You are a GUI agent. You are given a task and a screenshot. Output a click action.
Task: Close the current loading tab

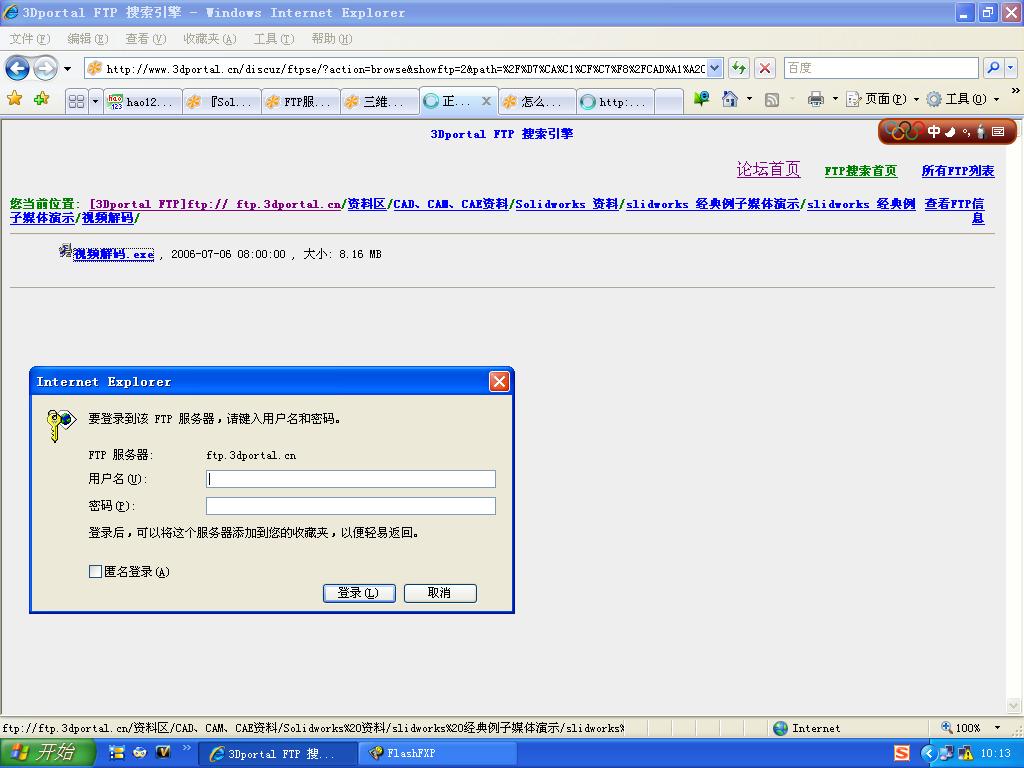tap(486, 101)
